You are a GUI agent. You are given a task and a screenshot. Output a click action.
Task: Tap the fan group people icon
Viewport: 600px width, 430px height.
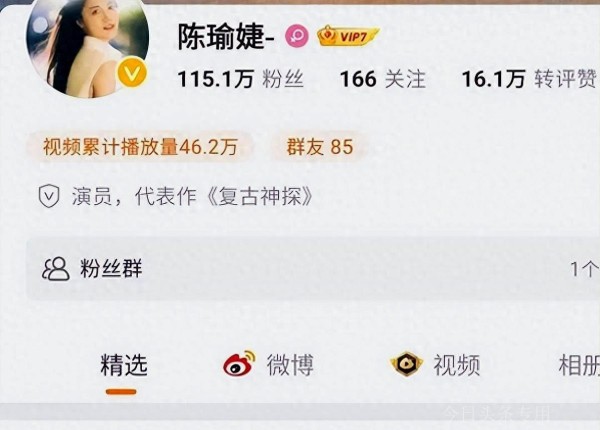point(56,269)
